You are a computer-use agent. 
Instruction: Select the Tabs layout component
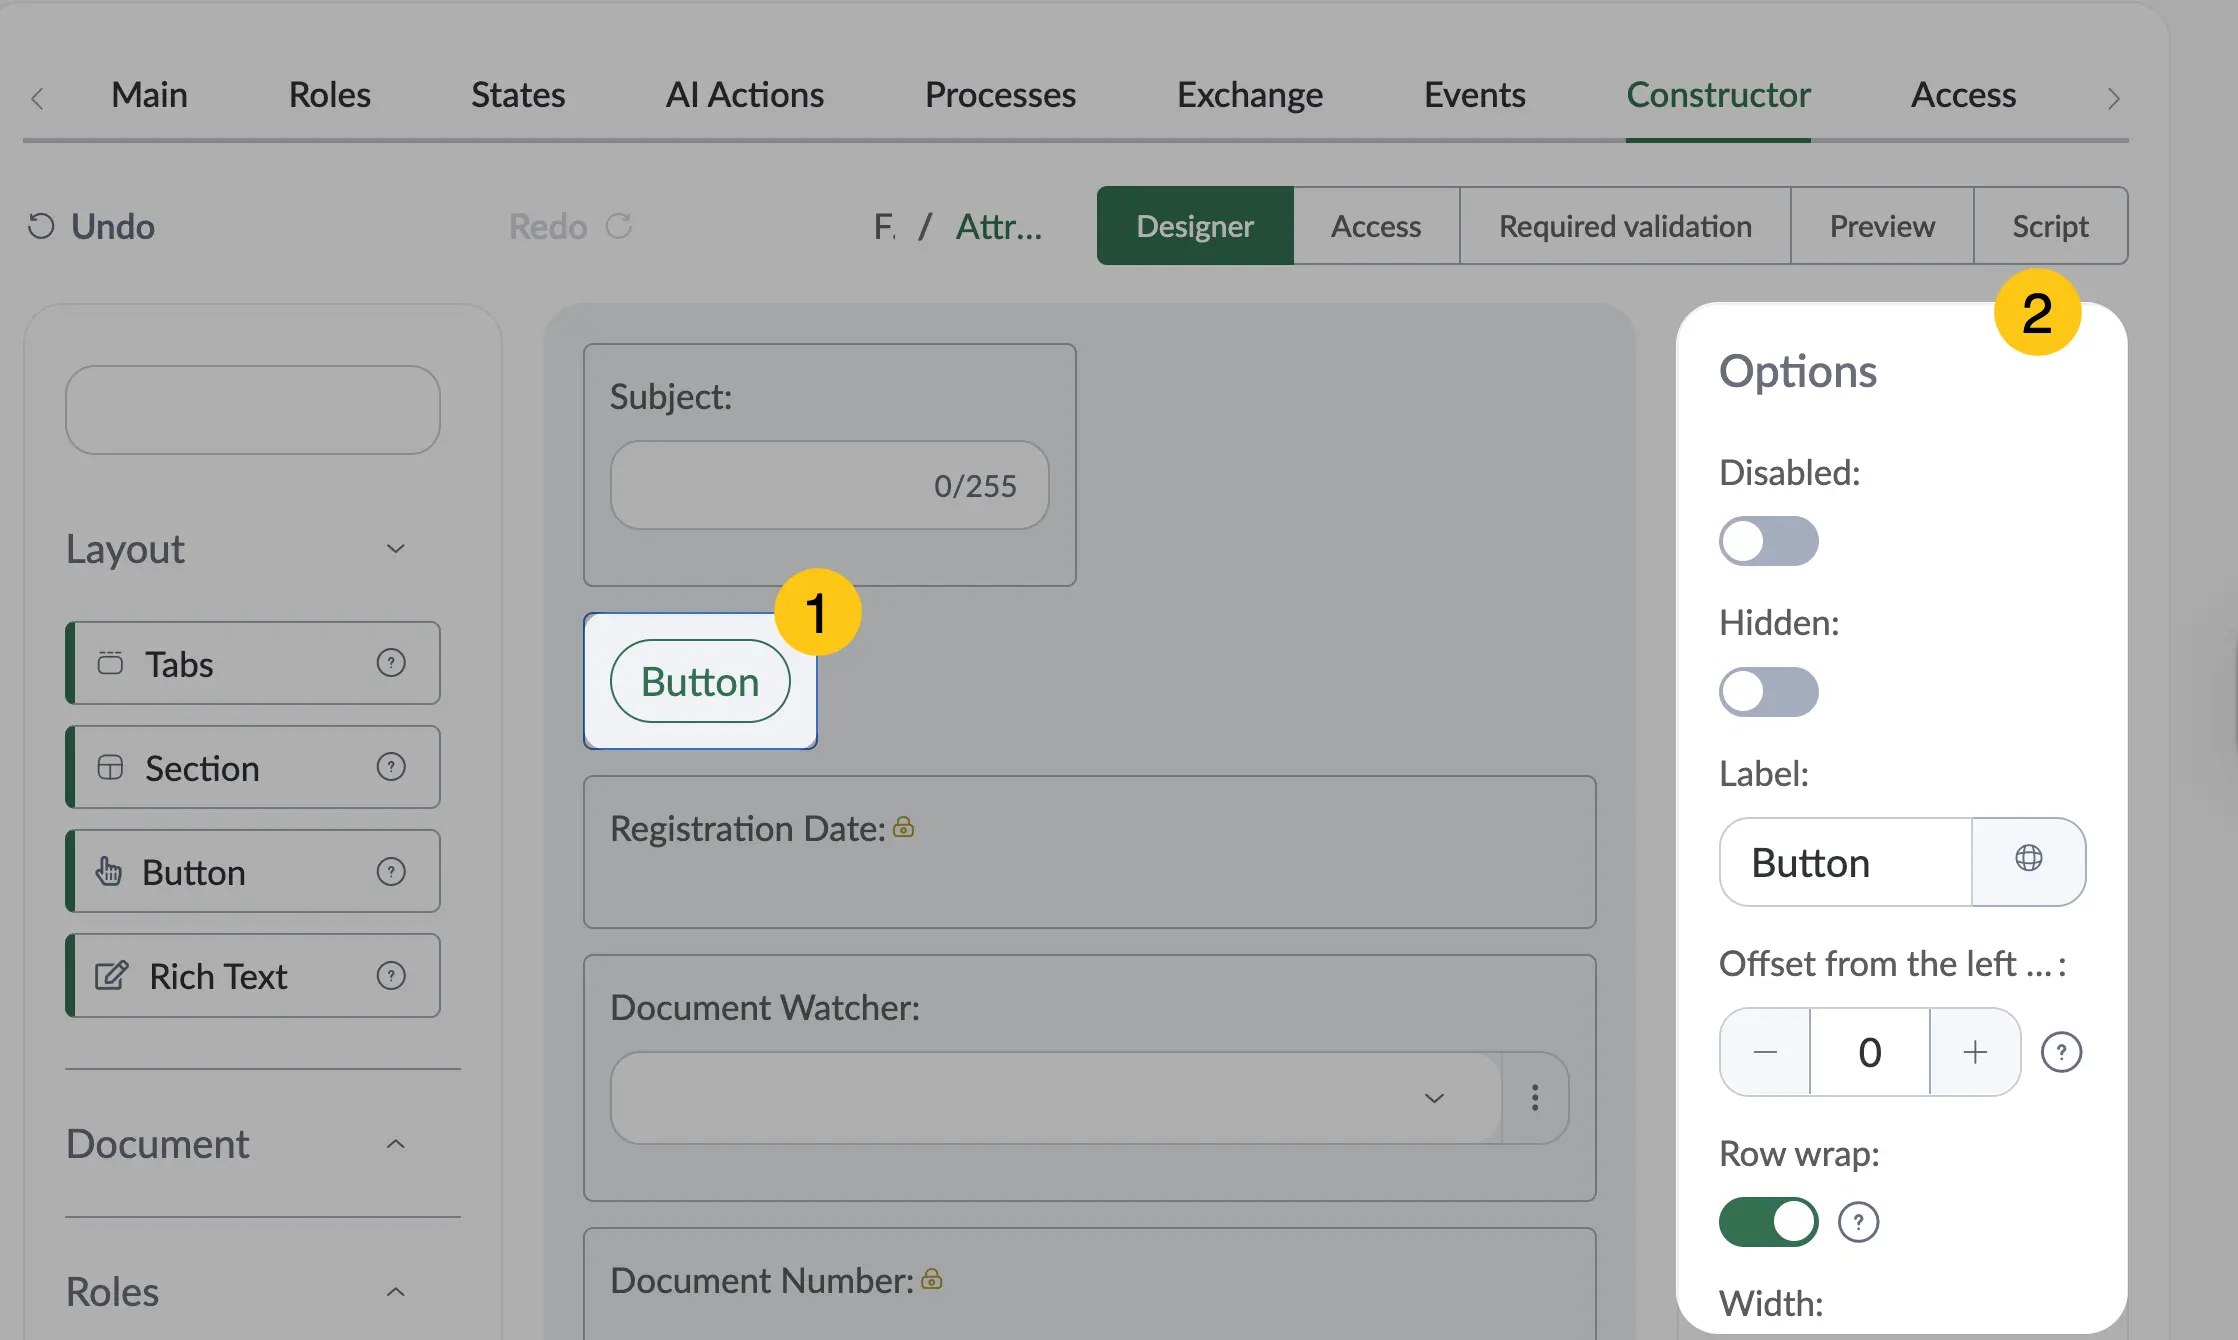[253, 663]
